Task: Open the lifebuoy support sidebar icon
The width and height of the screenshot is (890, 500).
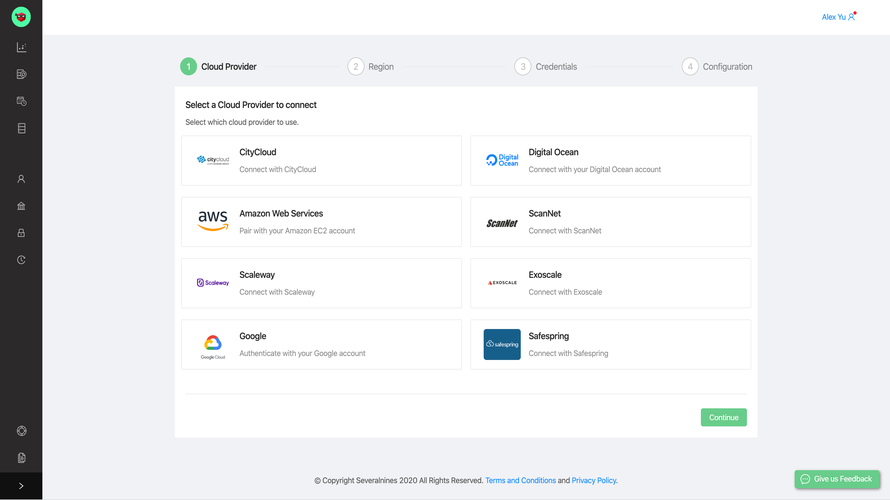Action: pyautogui.click(x=21, y=431)
